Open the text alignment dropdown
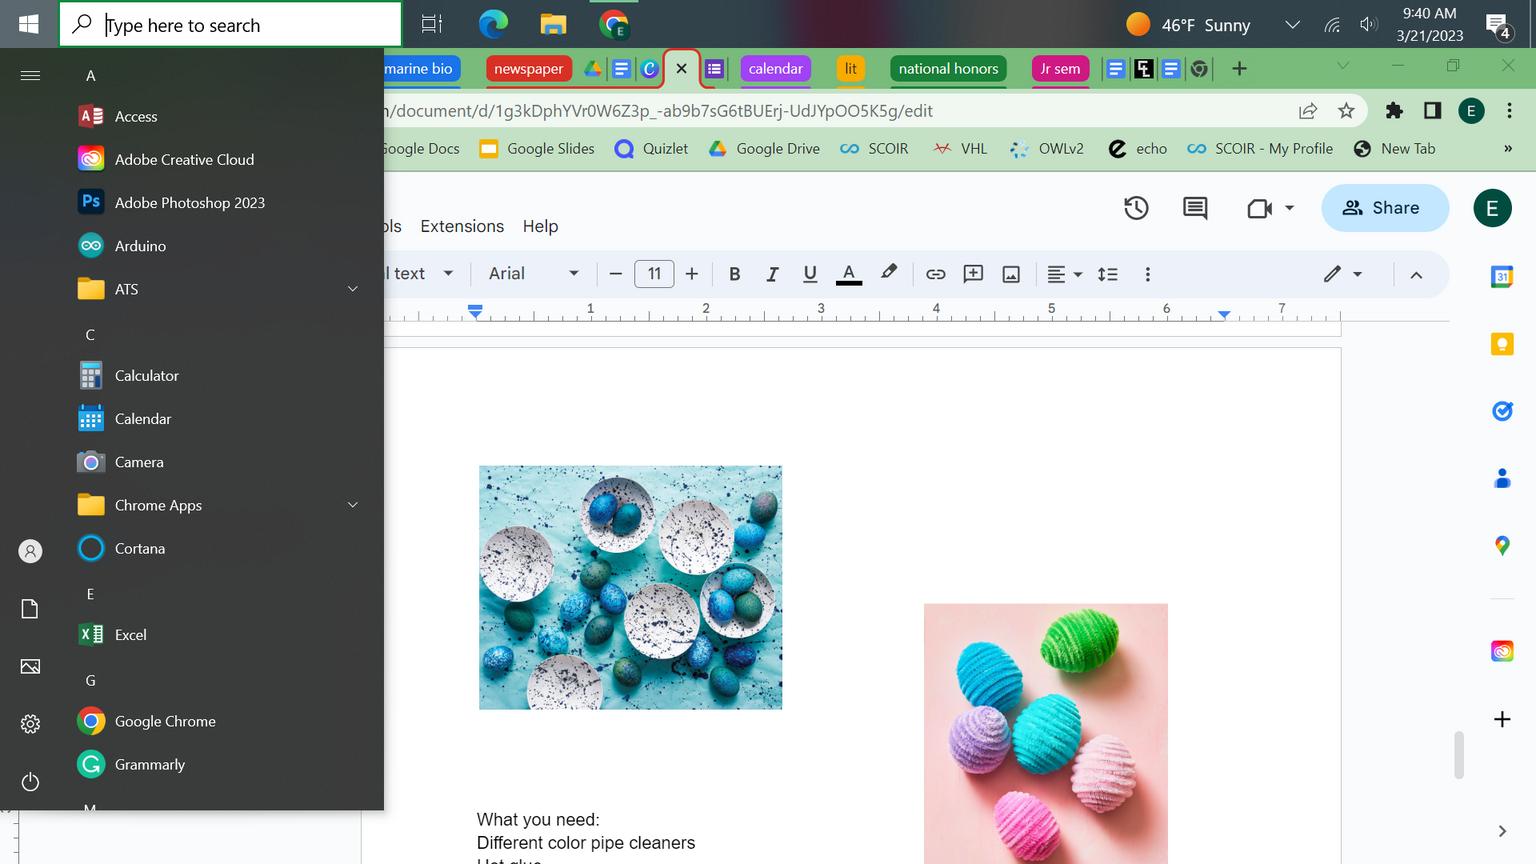 (x=1064, y=274)
